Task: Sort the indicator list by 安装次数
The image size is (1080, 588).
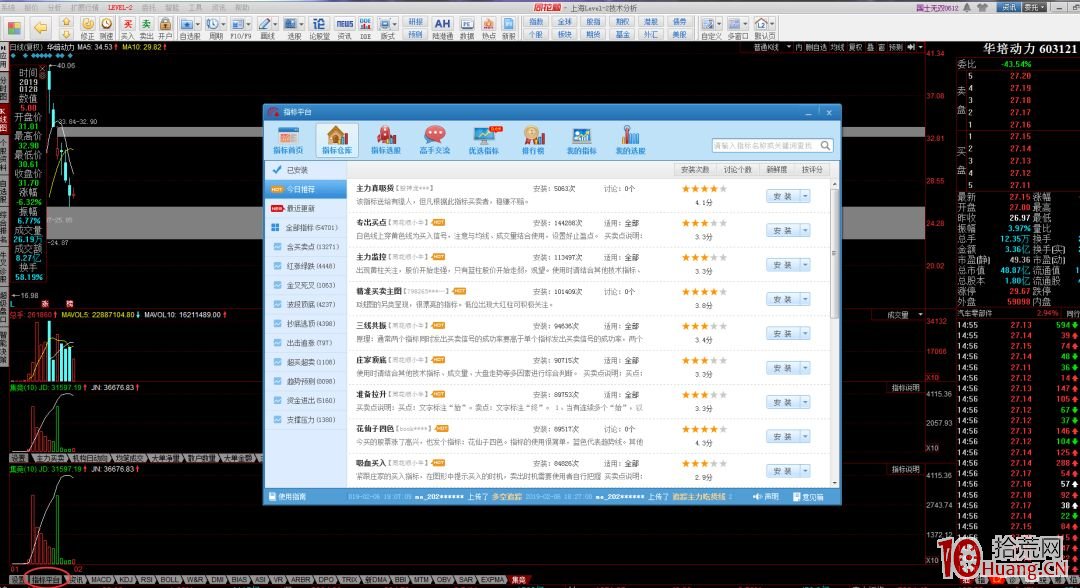Action: click(694, 169)
